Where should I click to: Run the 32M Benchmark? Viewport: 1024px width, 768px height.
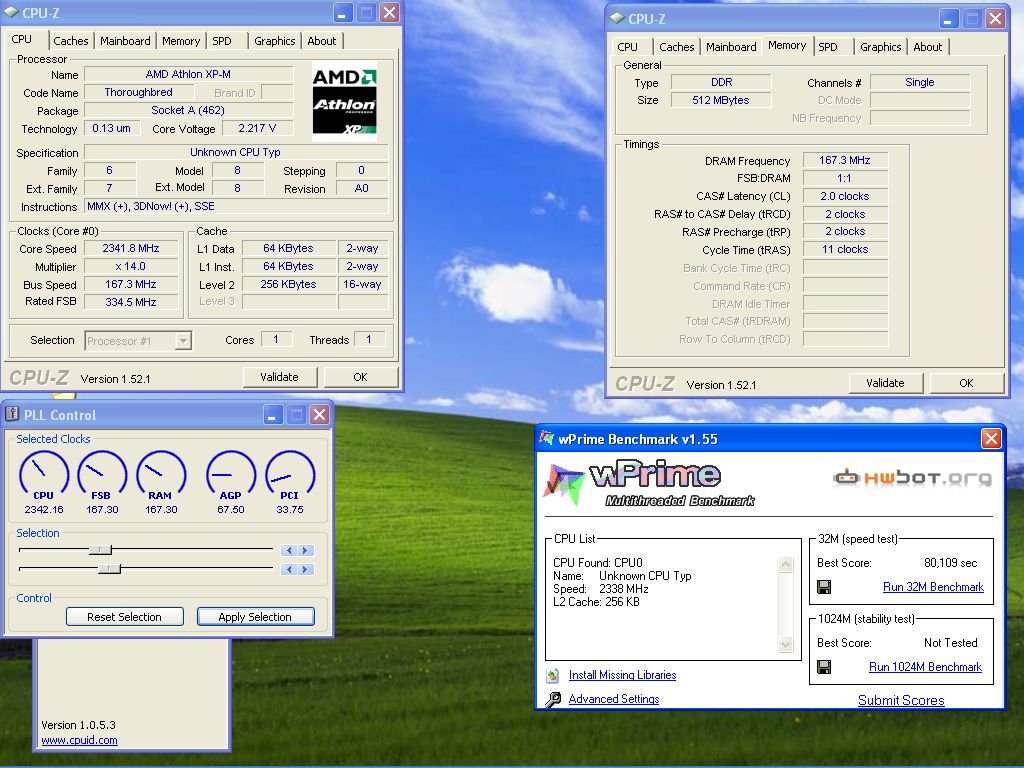tap(933, 587)
